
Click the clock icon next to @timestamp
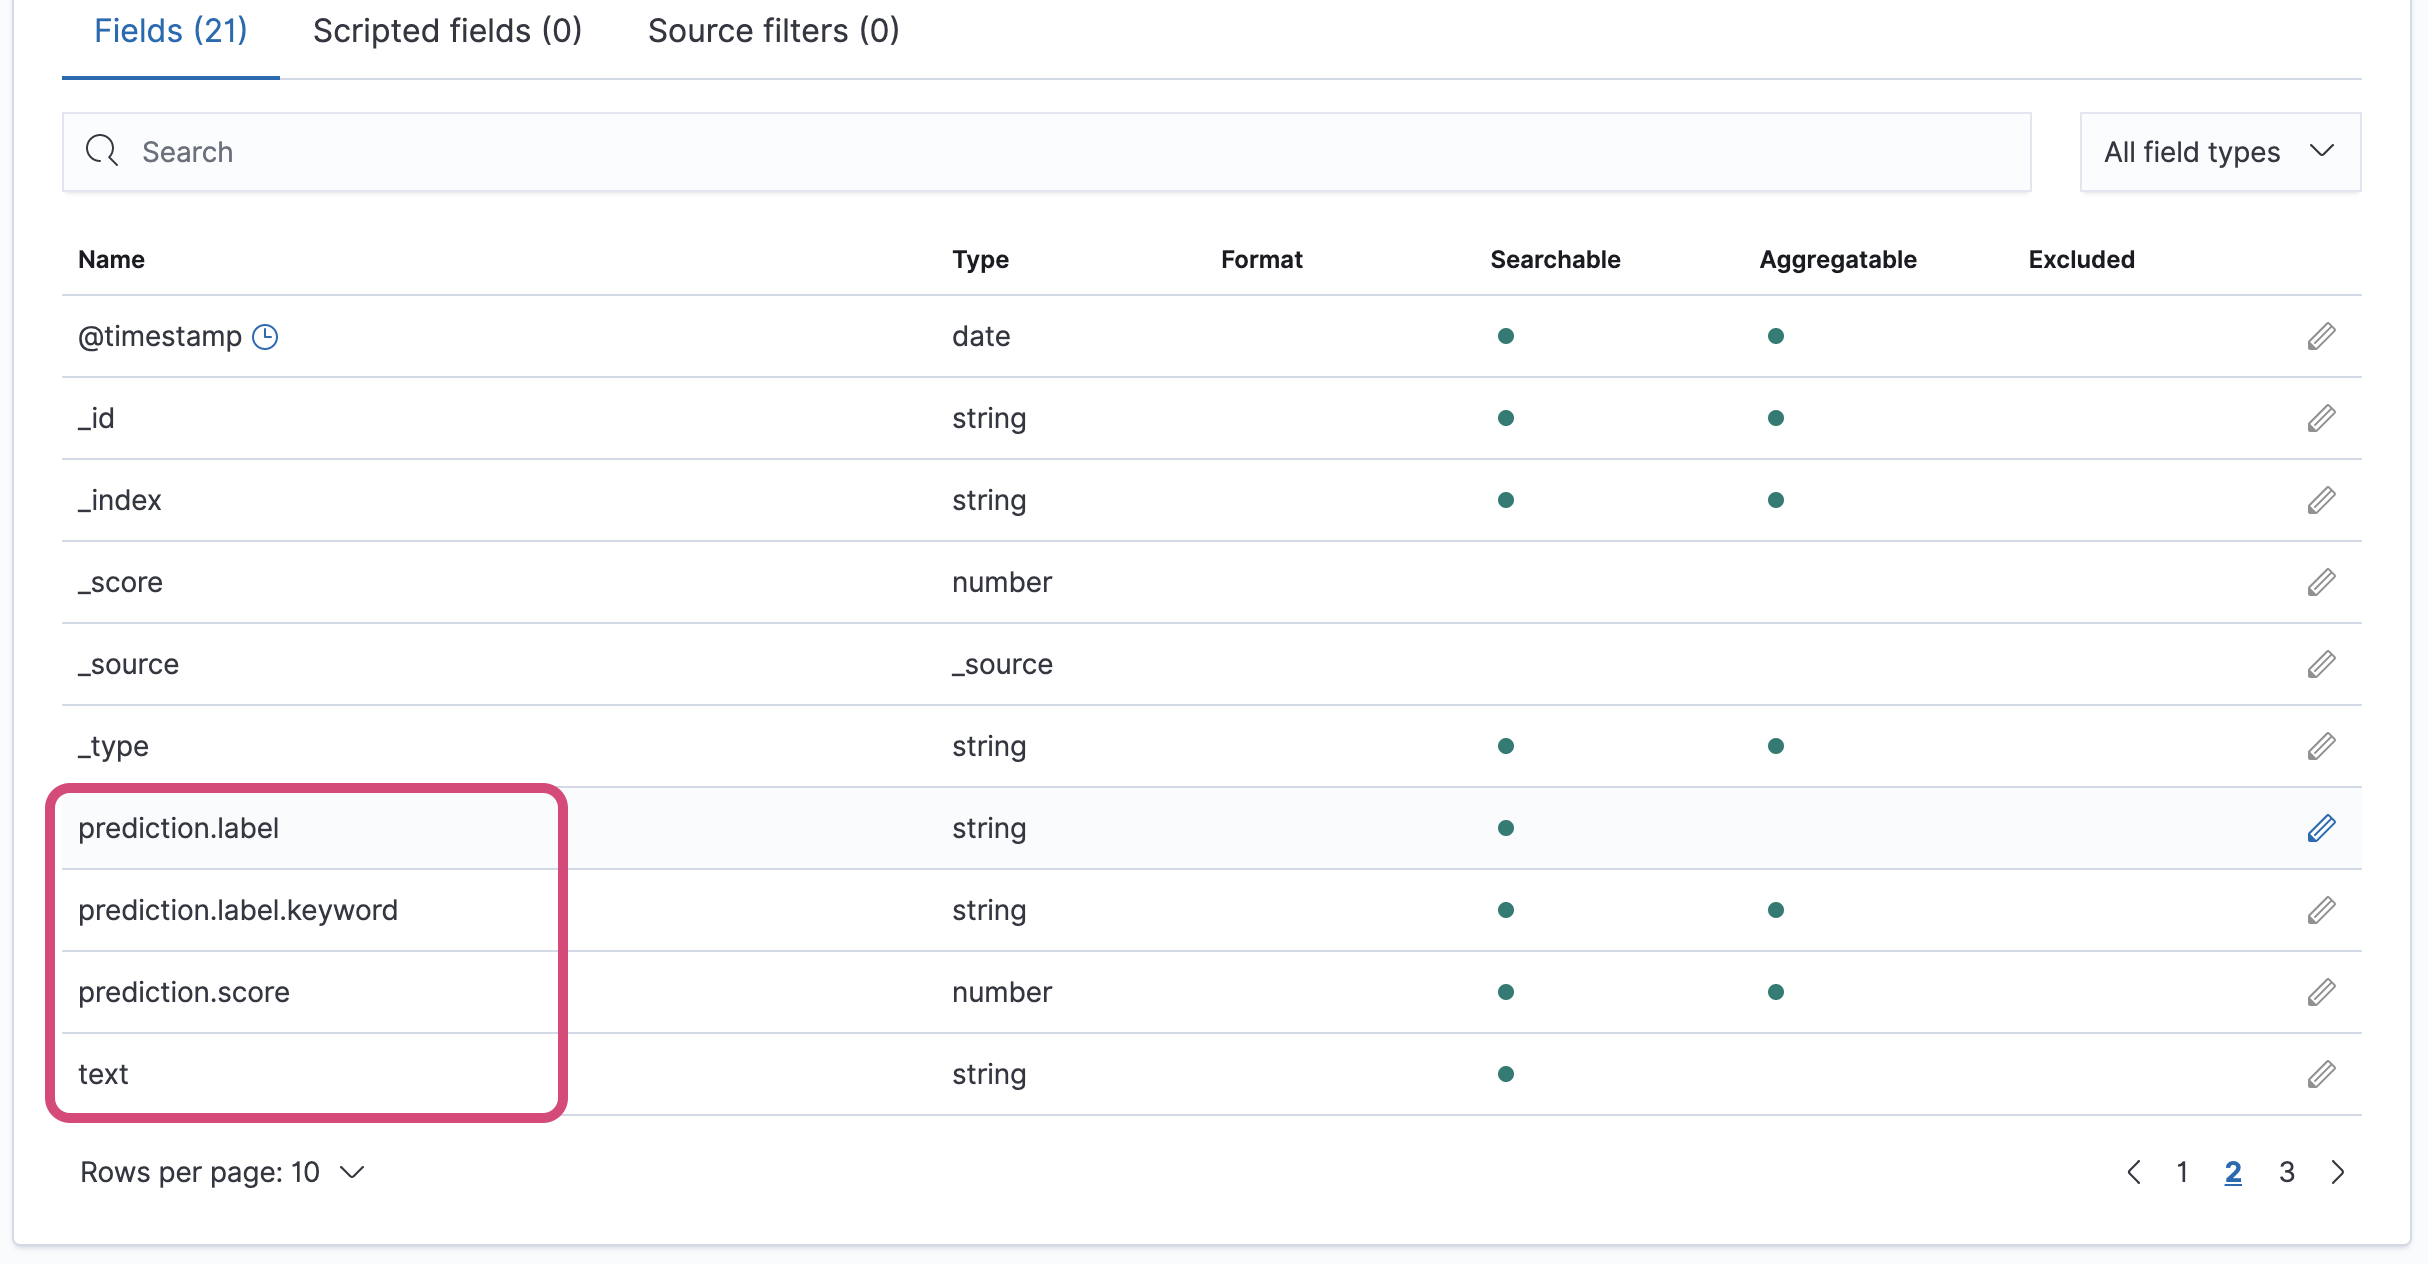click(x=265, y=337)
